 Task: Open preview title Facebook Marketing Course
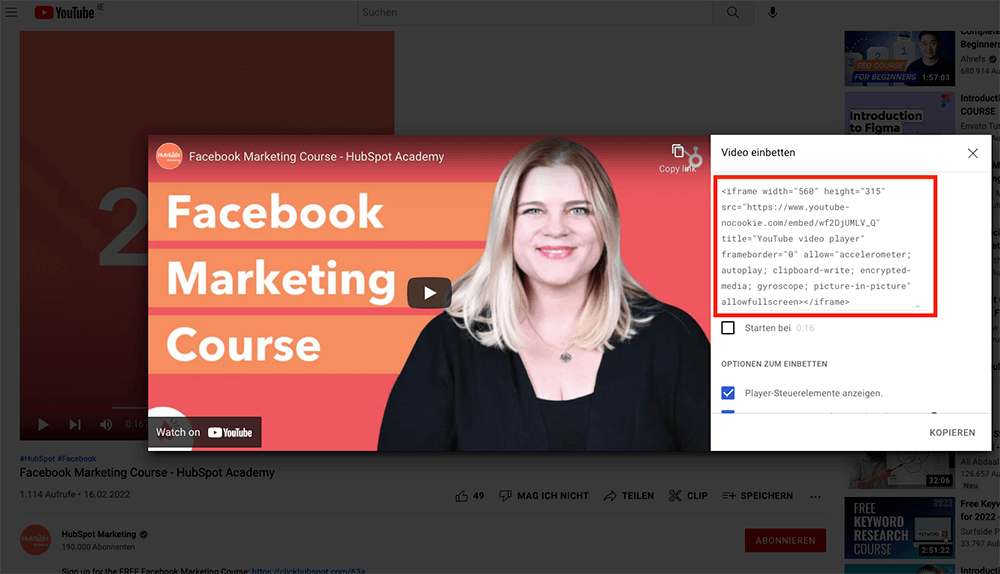(x=316, y=157)
